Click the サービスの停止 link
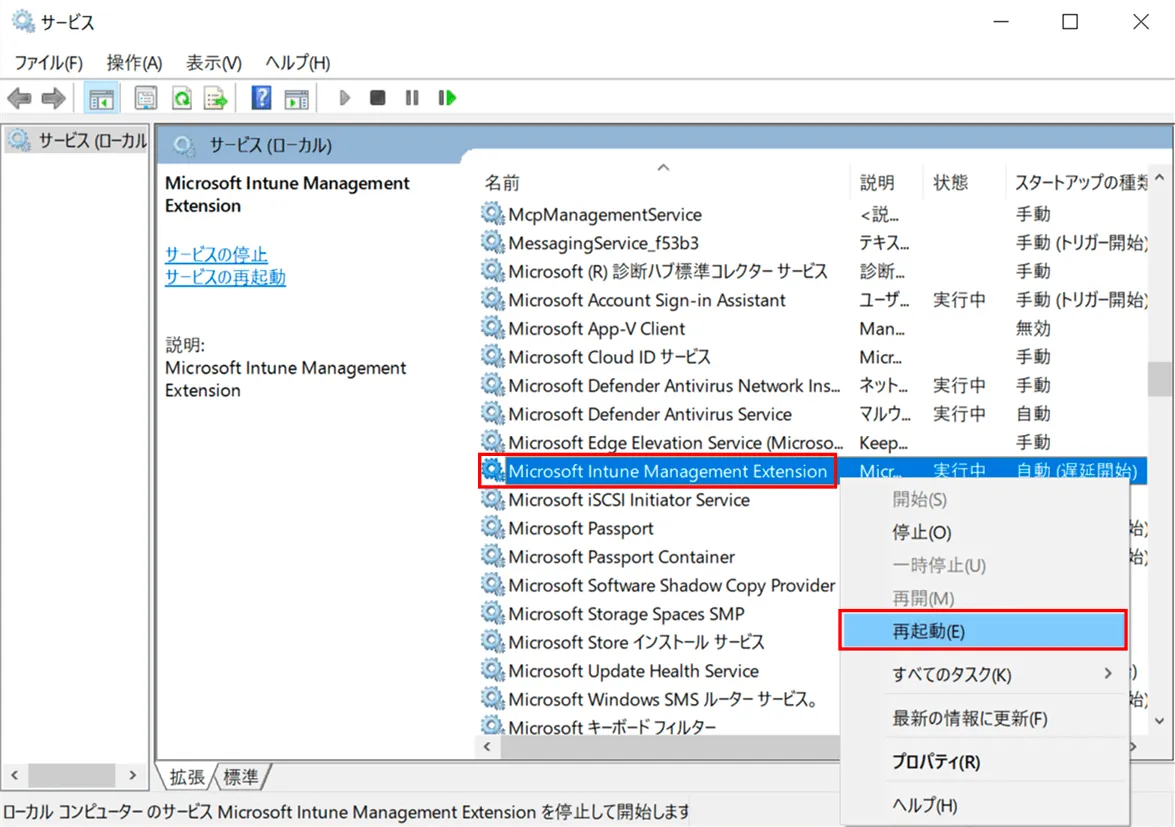1175x827 pixels. pyautogui.click(x=216, y=254)
